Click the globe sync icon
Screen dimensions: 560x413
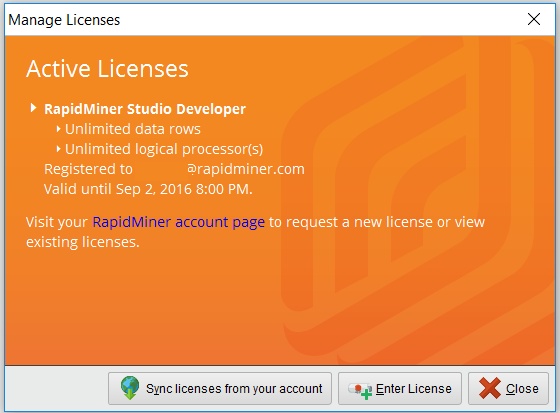[130, 388]
